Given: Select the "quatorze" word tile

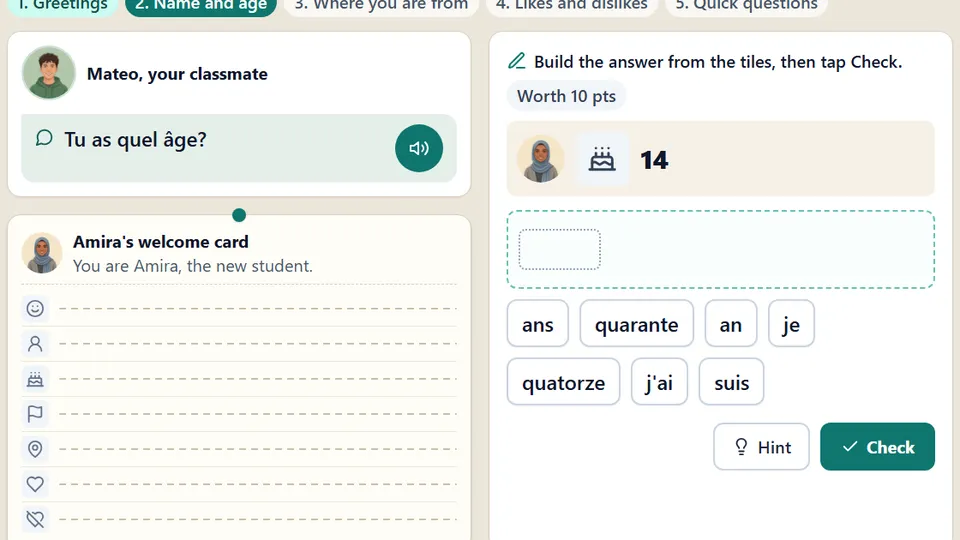Looking at the screenshot, I should [x=563, y=382].
